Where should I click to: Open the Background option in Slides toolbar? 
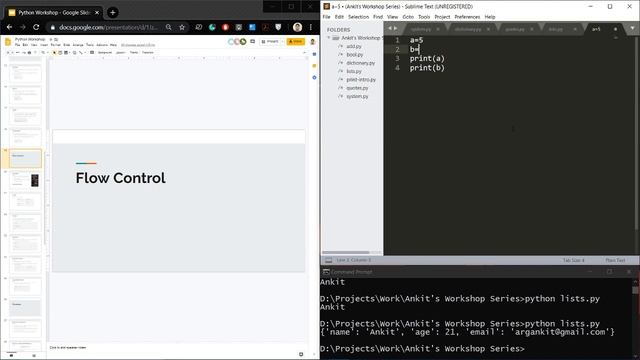click(x=105, y=53)
